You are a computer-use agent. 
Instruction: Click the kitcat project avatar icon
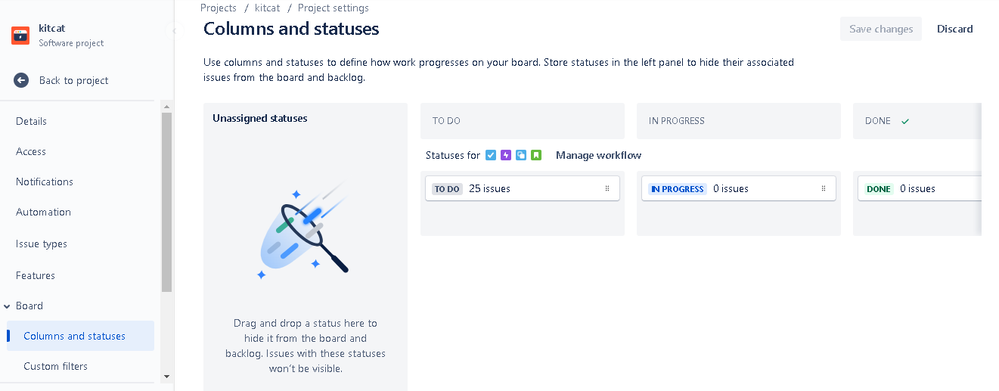coord(20,36)
